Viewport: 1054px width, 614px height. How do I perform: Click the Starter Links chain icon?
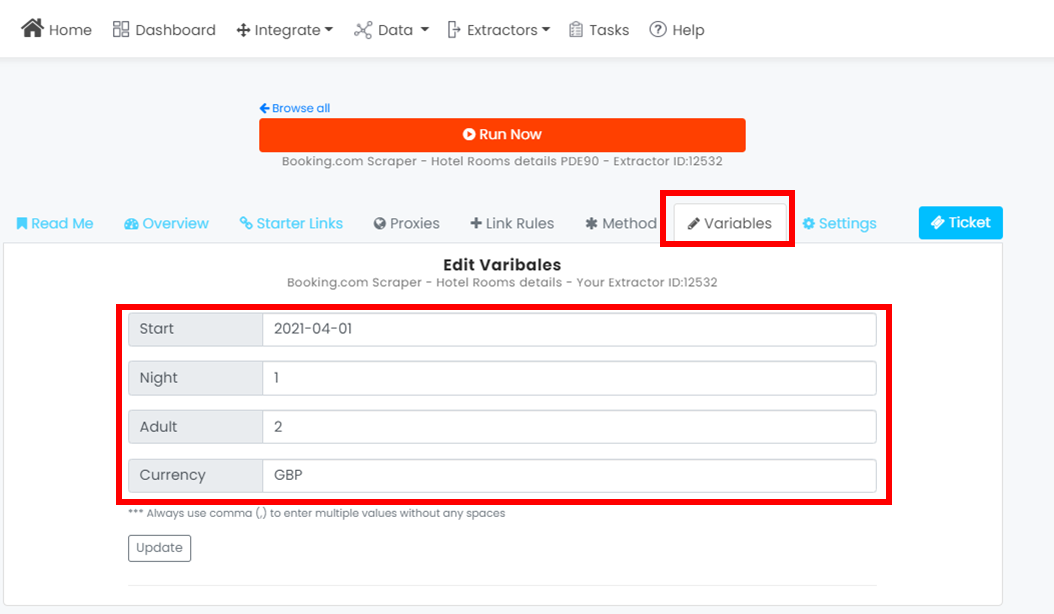pyautogui.click(x=246, y=223)
